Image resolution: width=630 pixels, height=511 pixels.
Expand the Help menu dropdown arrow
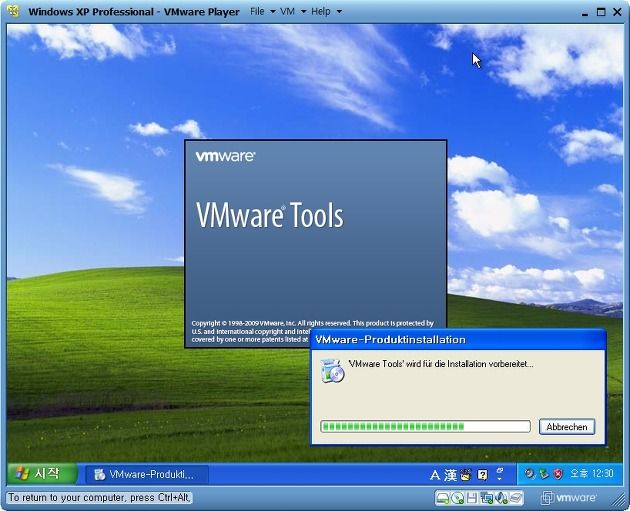click(x=339, y=12)
